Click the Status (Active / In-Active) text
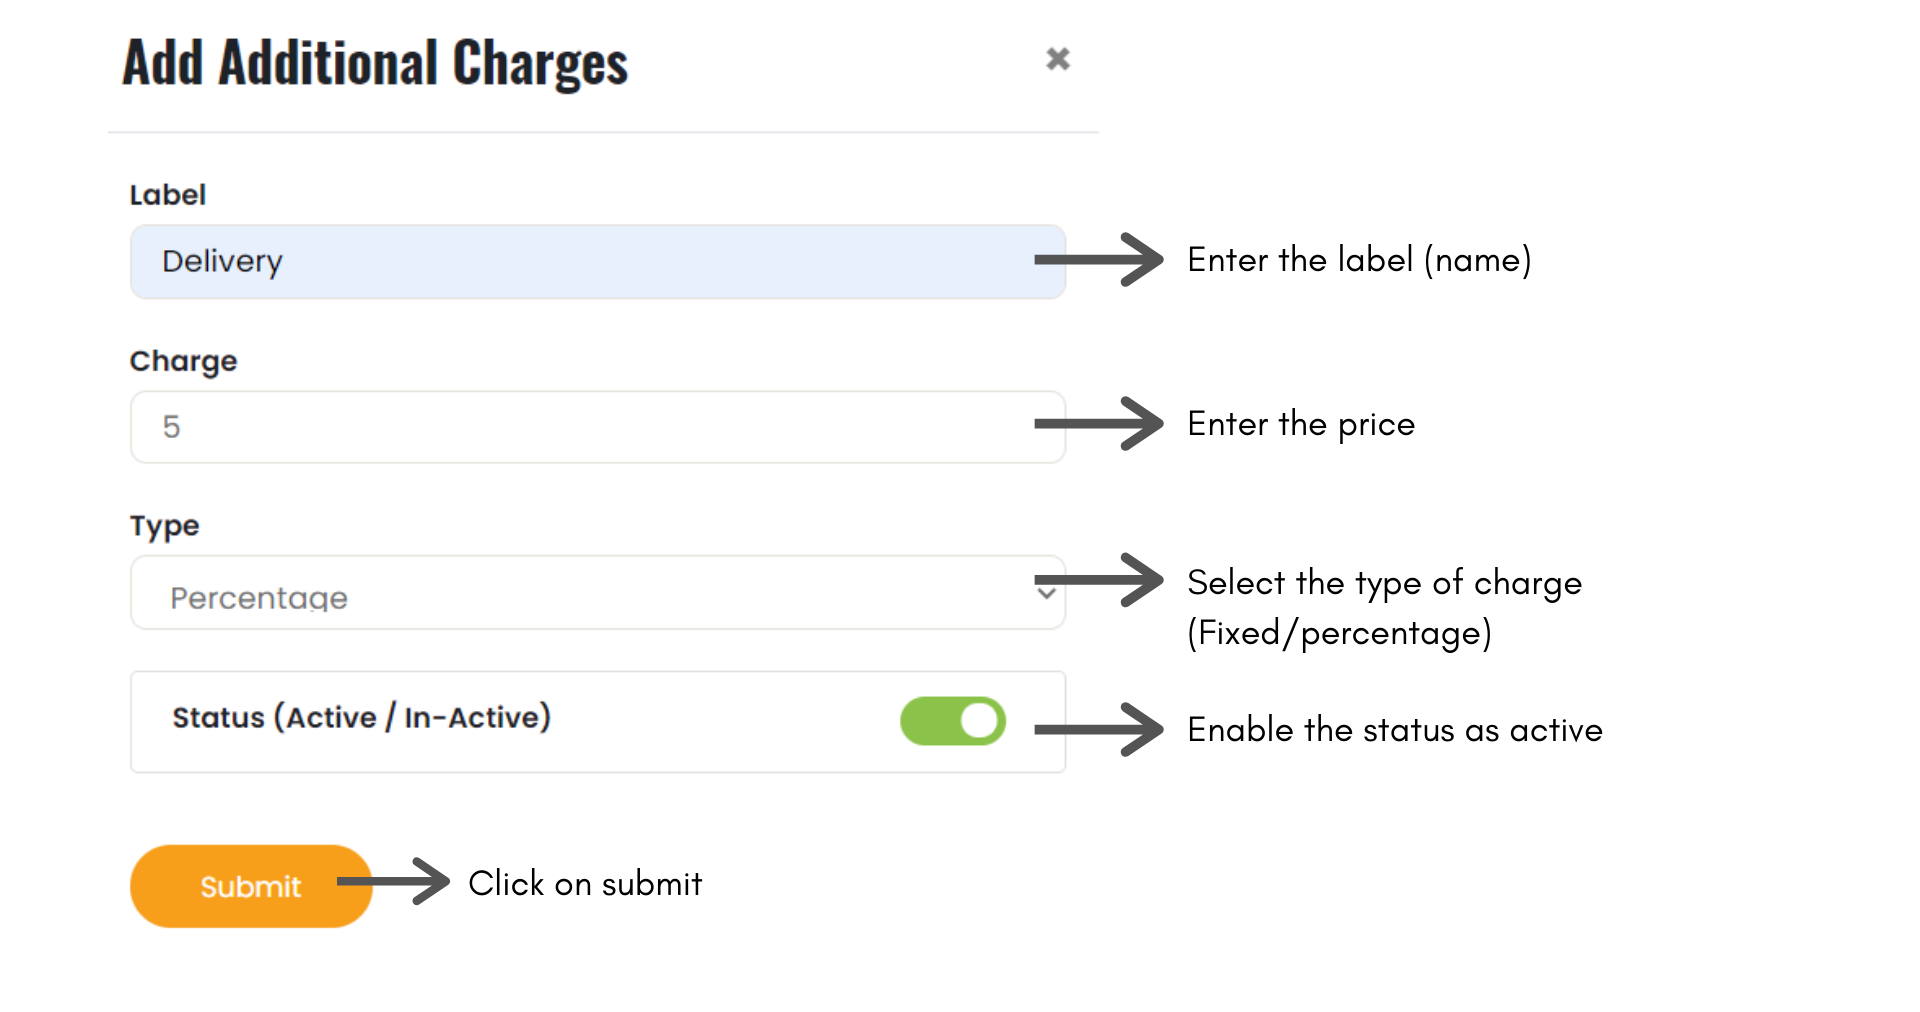1920x1012 pixels. [361, 717]
